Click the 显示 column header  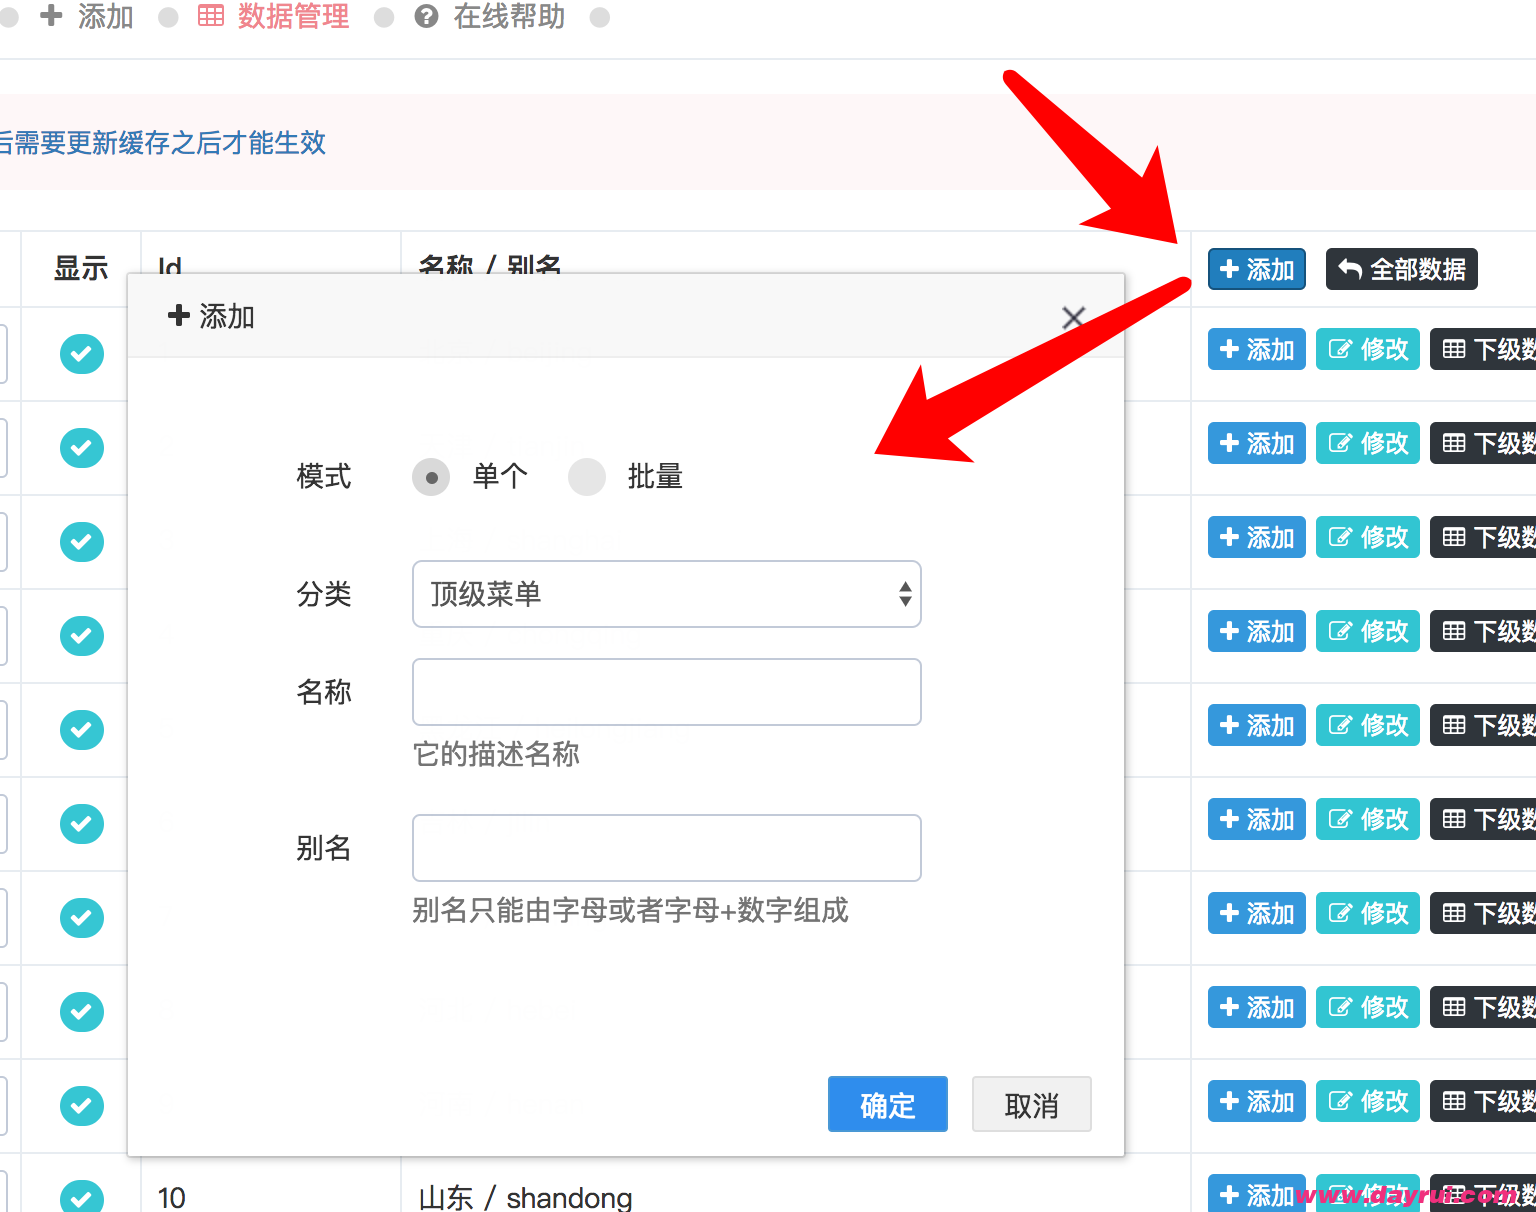(x=81, y=268)
